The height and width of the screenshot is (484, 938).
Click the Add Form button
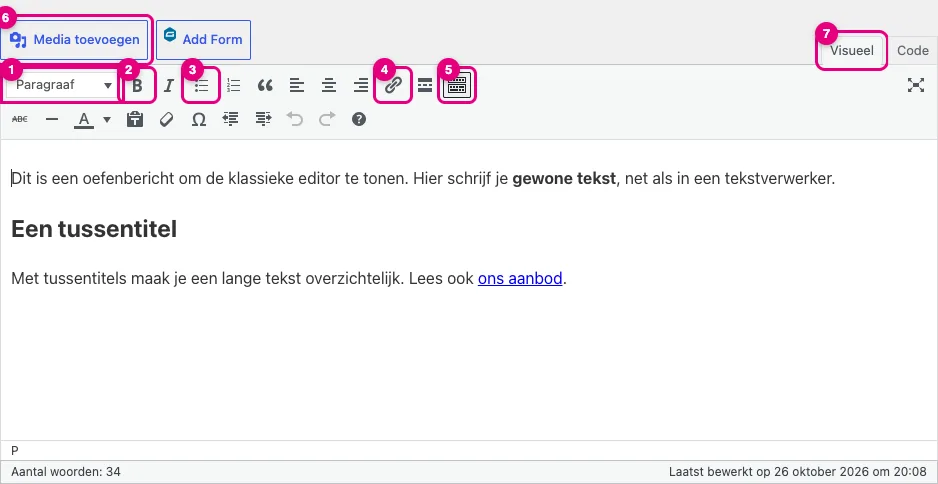click(x=203, y=39)
